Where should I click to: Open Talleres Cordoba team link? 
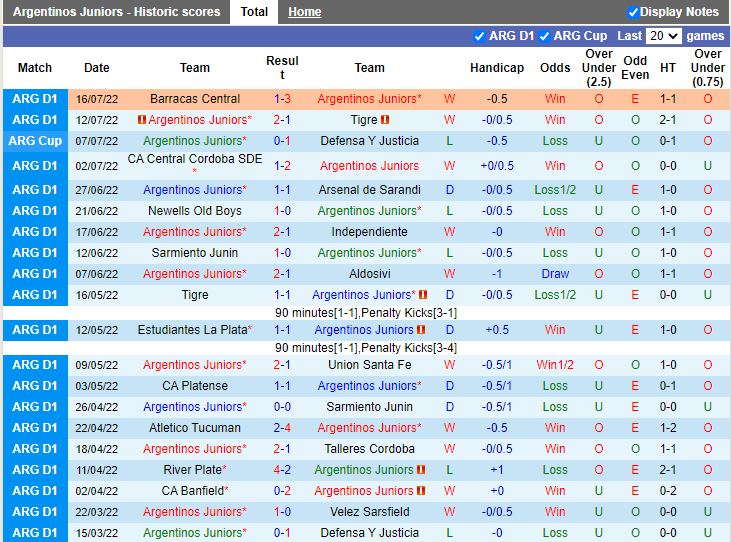369,449
